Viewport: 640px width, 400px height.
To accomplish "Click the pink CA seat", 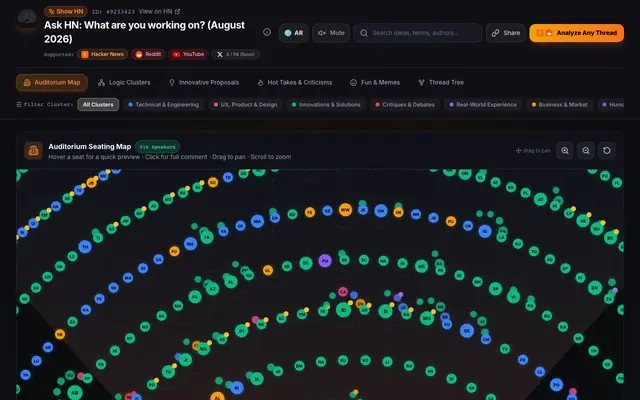I will [343, 292].
